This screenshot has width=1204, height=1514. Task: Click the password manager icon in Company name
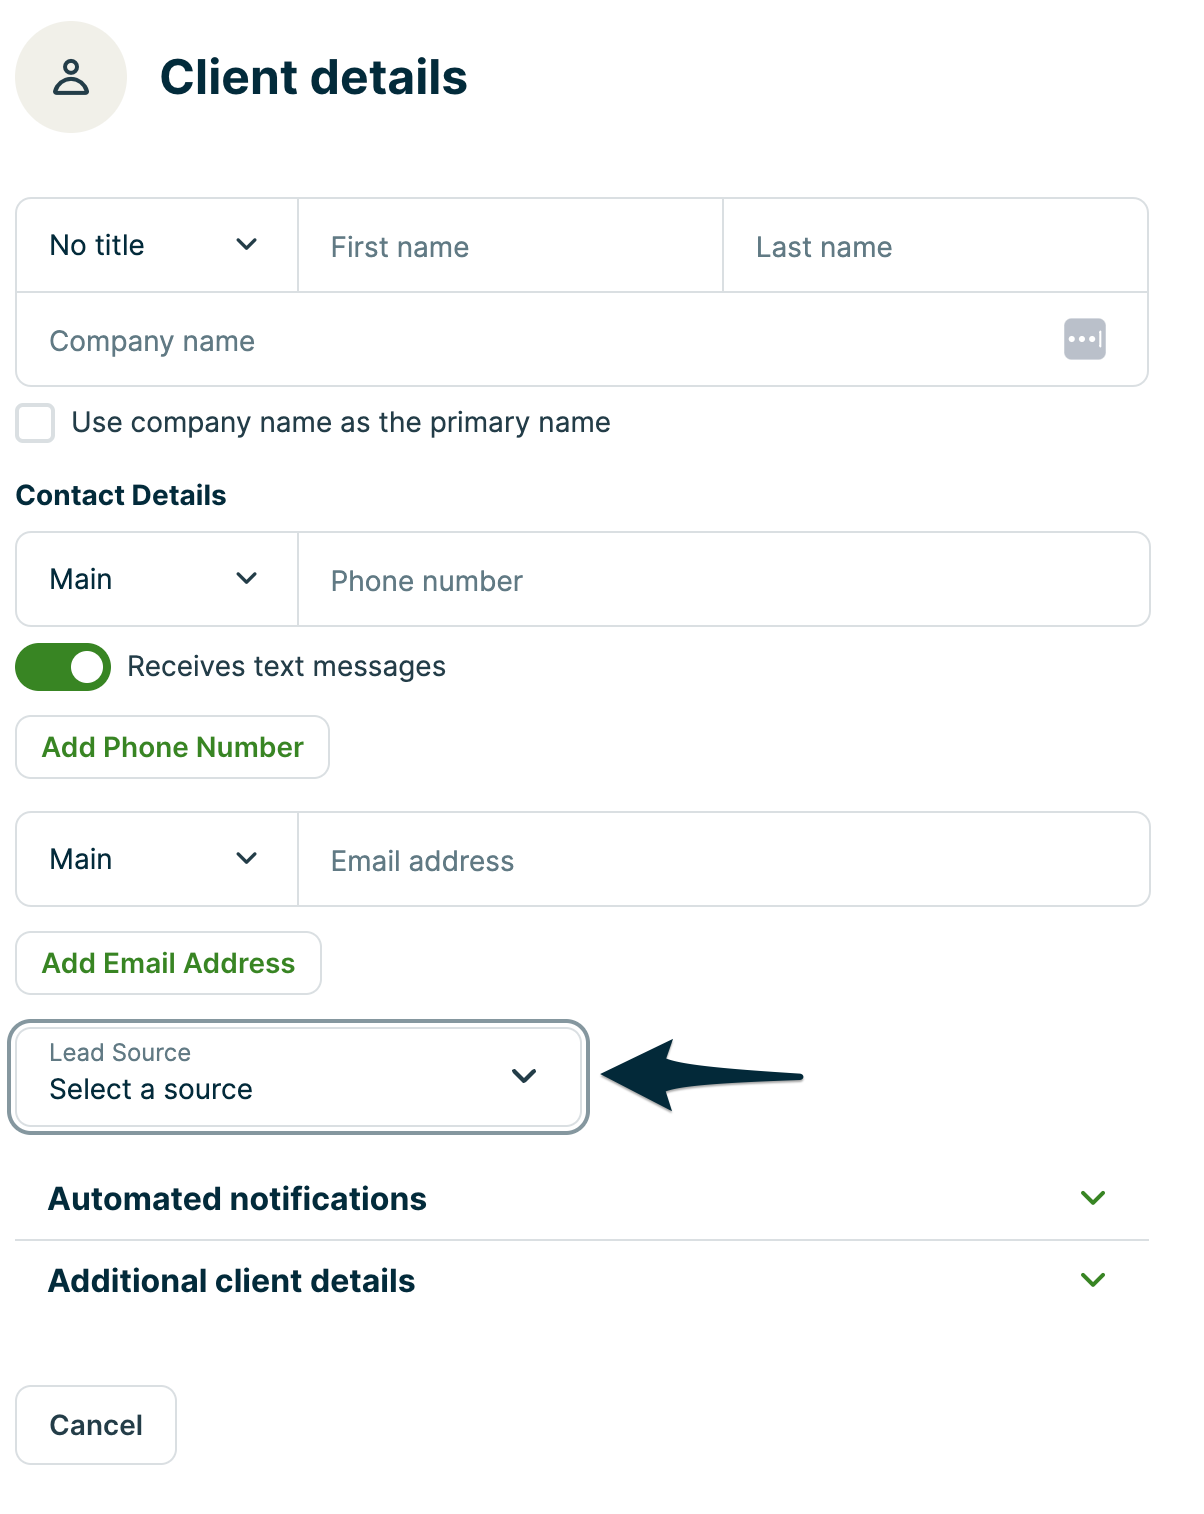click(x=1084, y=339)
